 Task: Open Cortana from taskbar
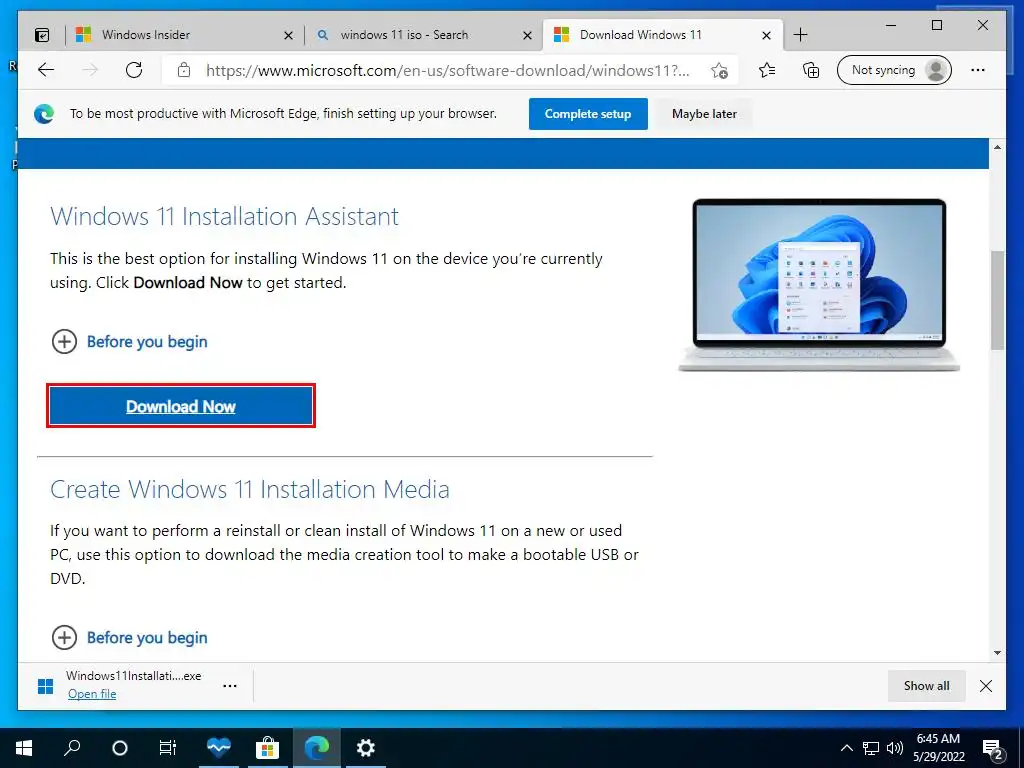(x=120, y=748)
